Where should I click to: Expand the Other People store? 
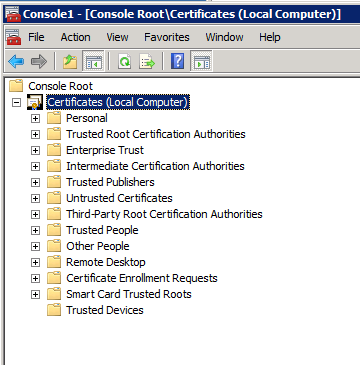35,246
